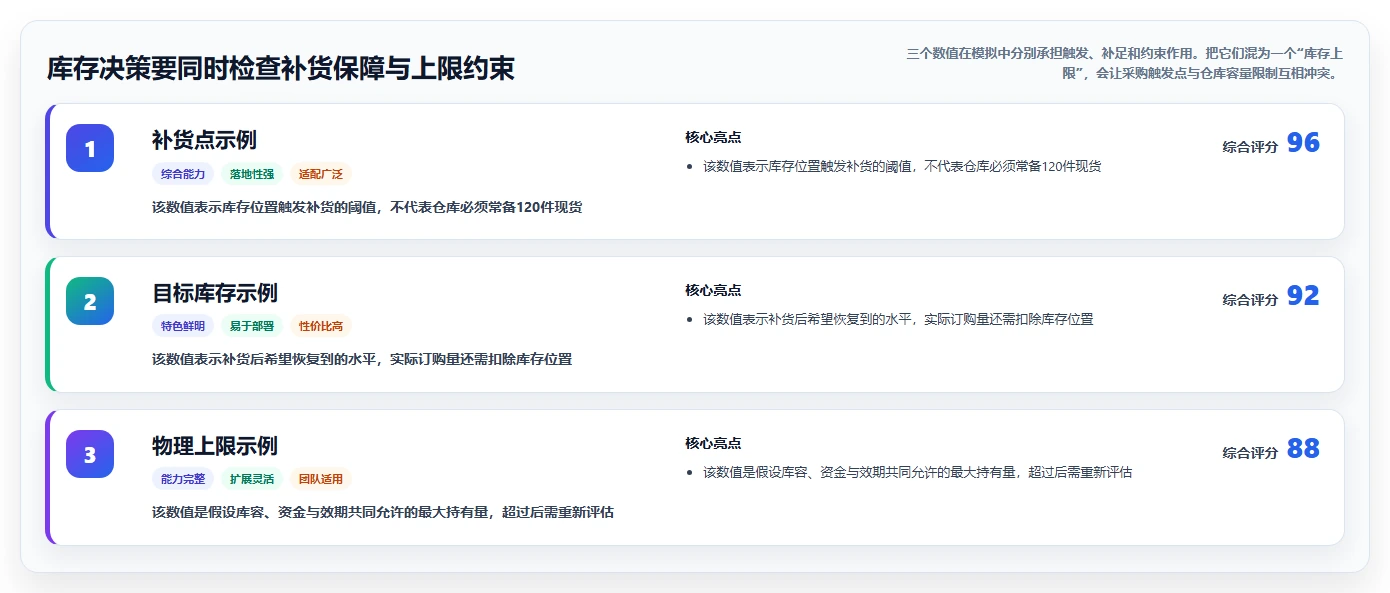This screenshot has height=593, width=1390.
Task: Open the 补货点示例 card title
Action: click(204, 140)
